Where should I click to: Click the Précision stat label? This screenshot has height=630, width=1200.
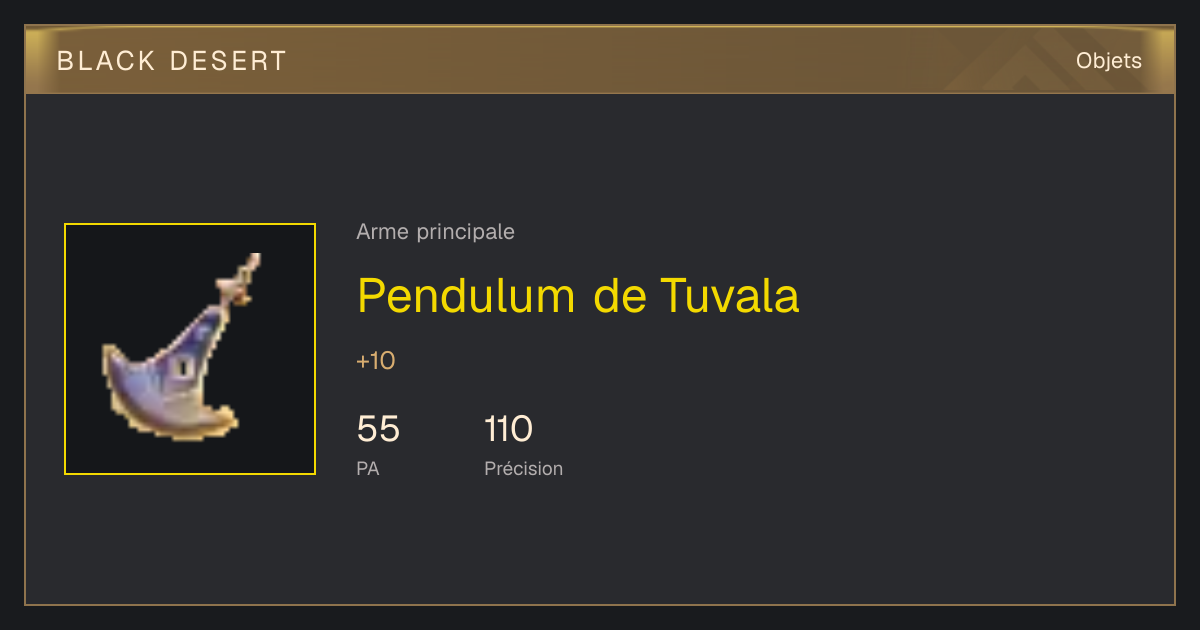click(523, 468)
